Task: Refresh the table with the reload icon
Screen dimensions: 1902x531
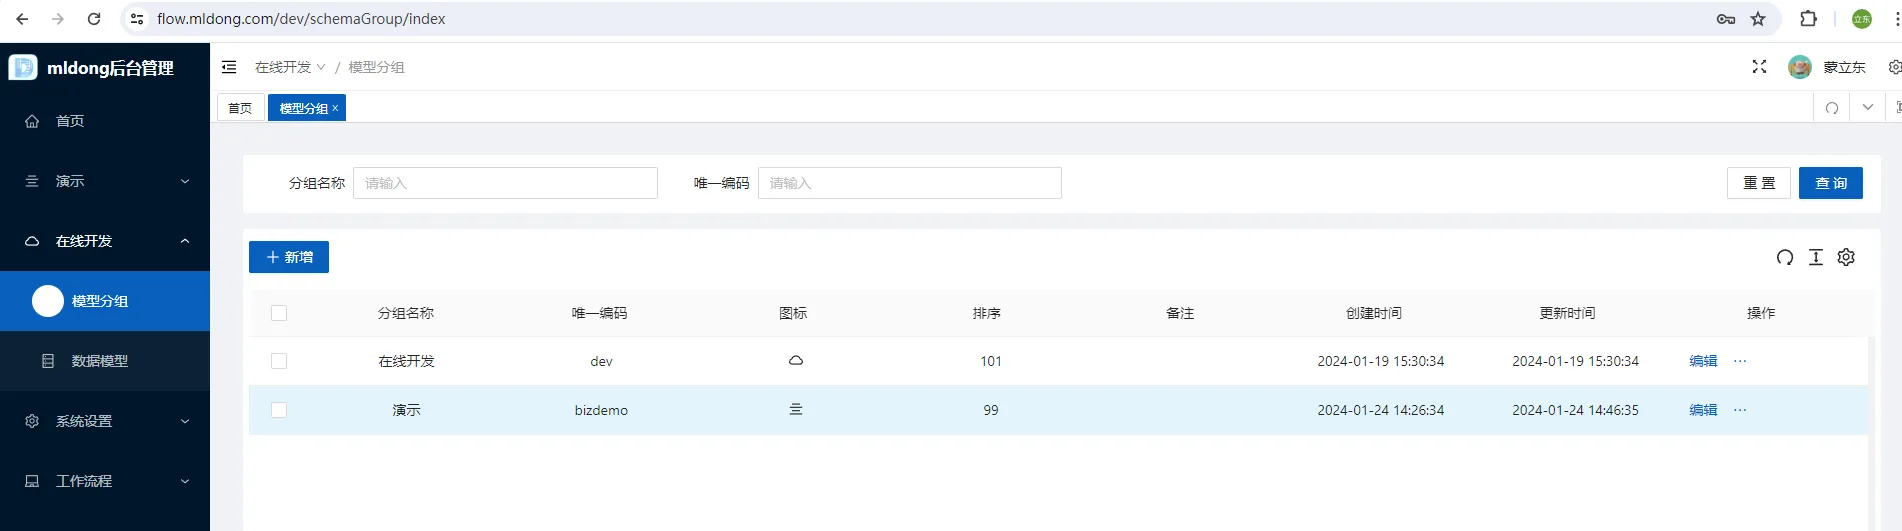Action: pos(1785,257)
